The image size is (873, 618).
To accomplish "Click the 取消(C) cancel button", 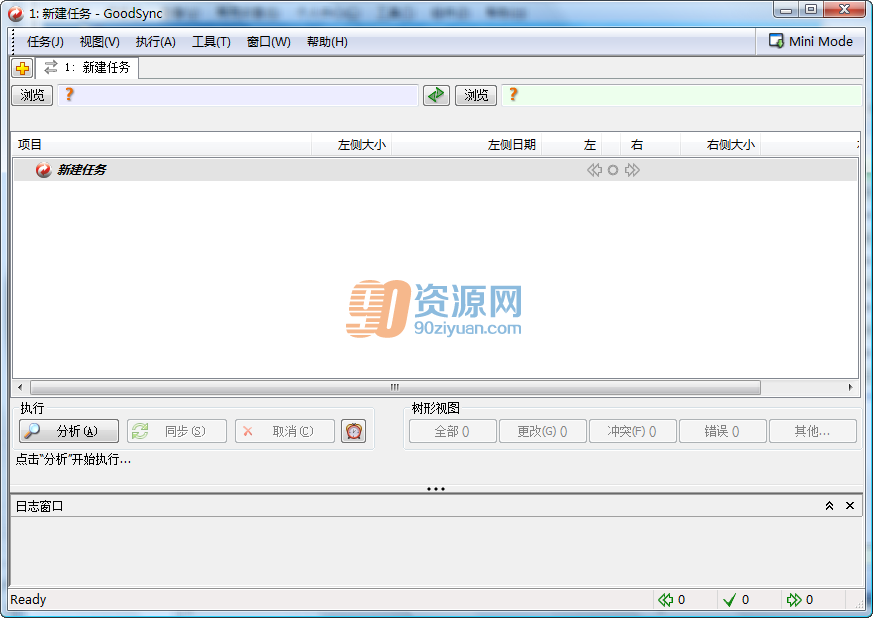I will [285, 431].
